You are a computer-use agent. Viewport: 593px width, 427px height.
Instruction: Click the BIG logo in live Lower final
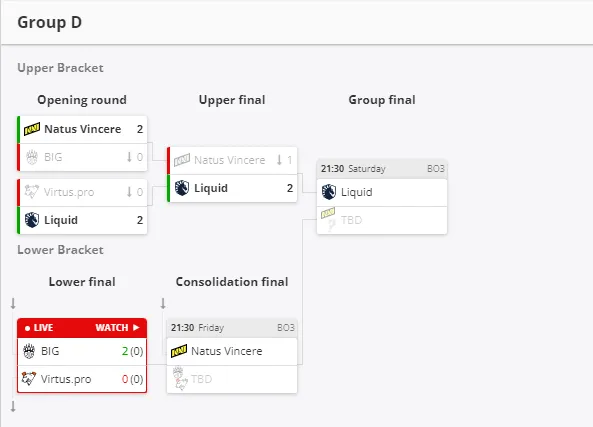coord(29,351)
